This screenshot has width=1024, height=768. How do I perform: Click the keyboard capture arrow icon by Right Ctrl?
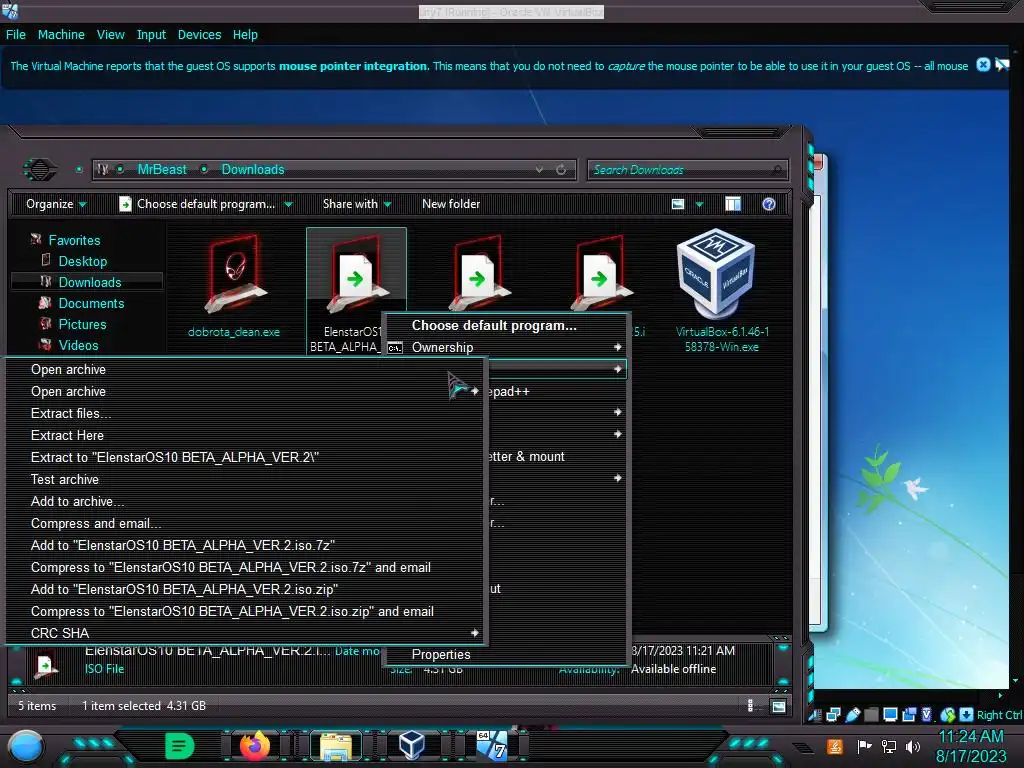(x=966, y=714)
